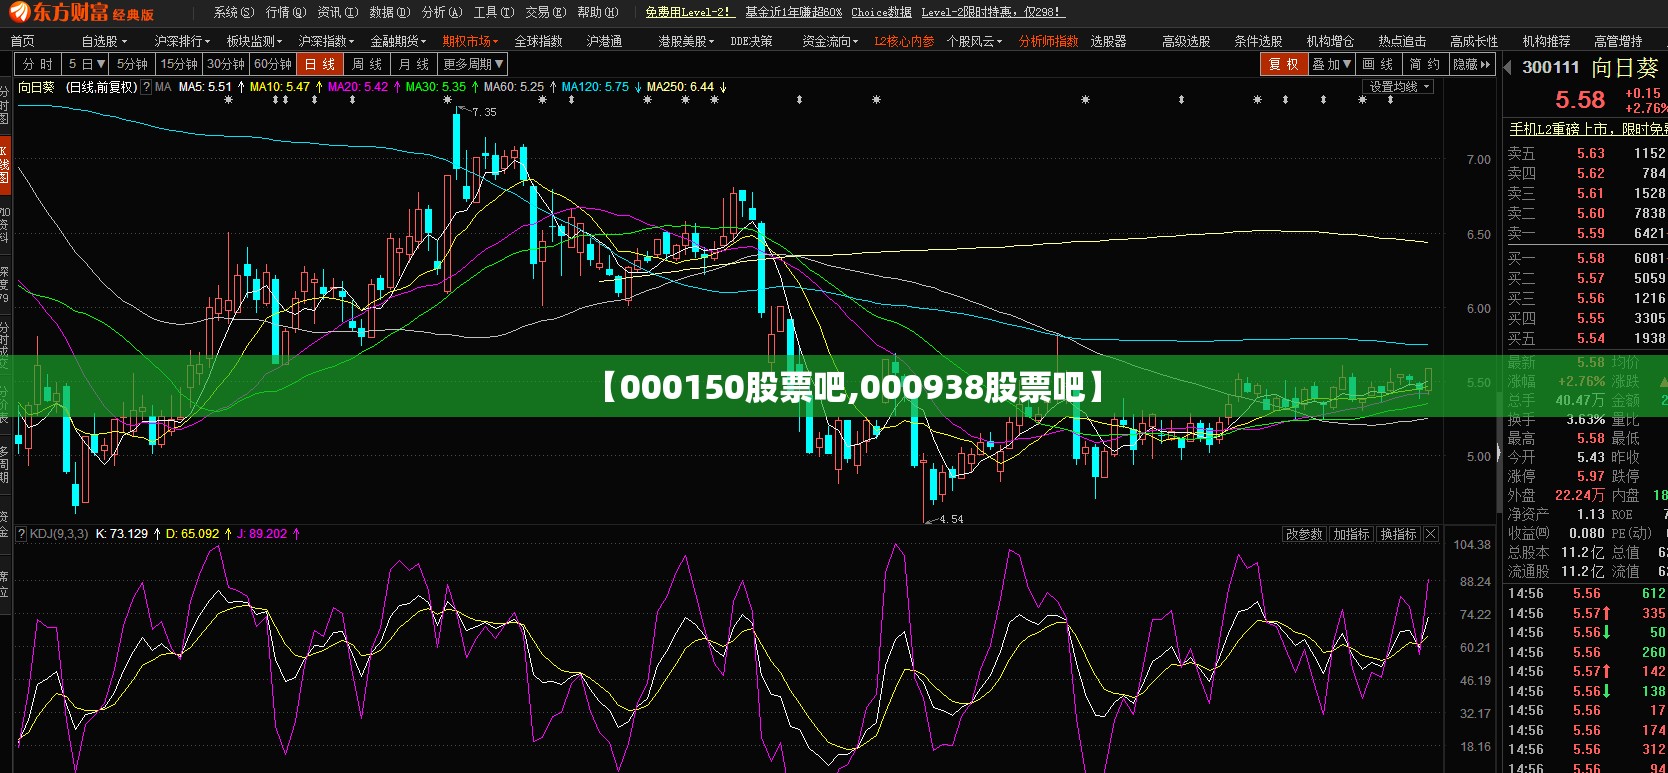The image size is (1668, 773).
Task: Click the 免费用Level-2! promo link
Action: (690, 12)
